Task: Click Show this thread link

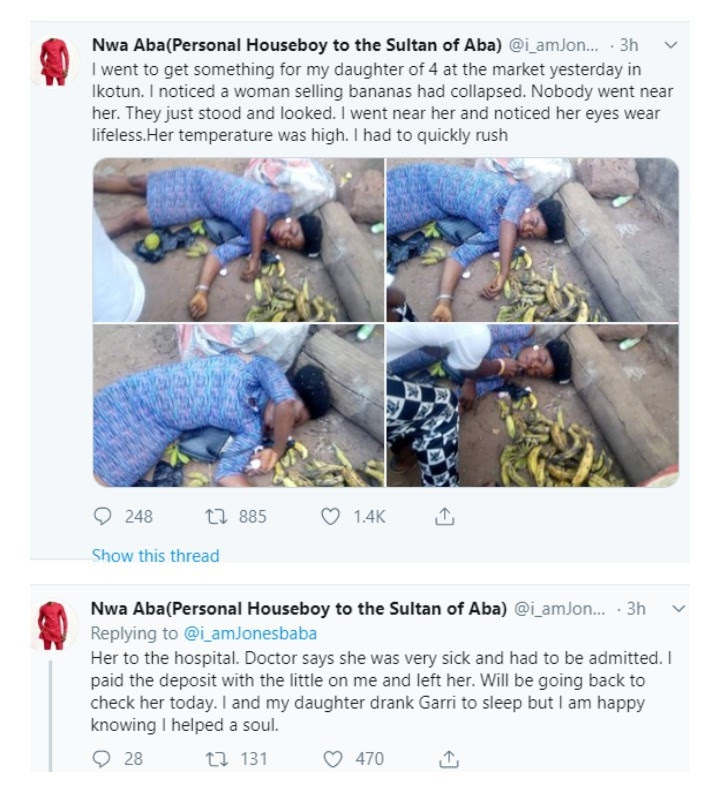Action: (155, 555)
